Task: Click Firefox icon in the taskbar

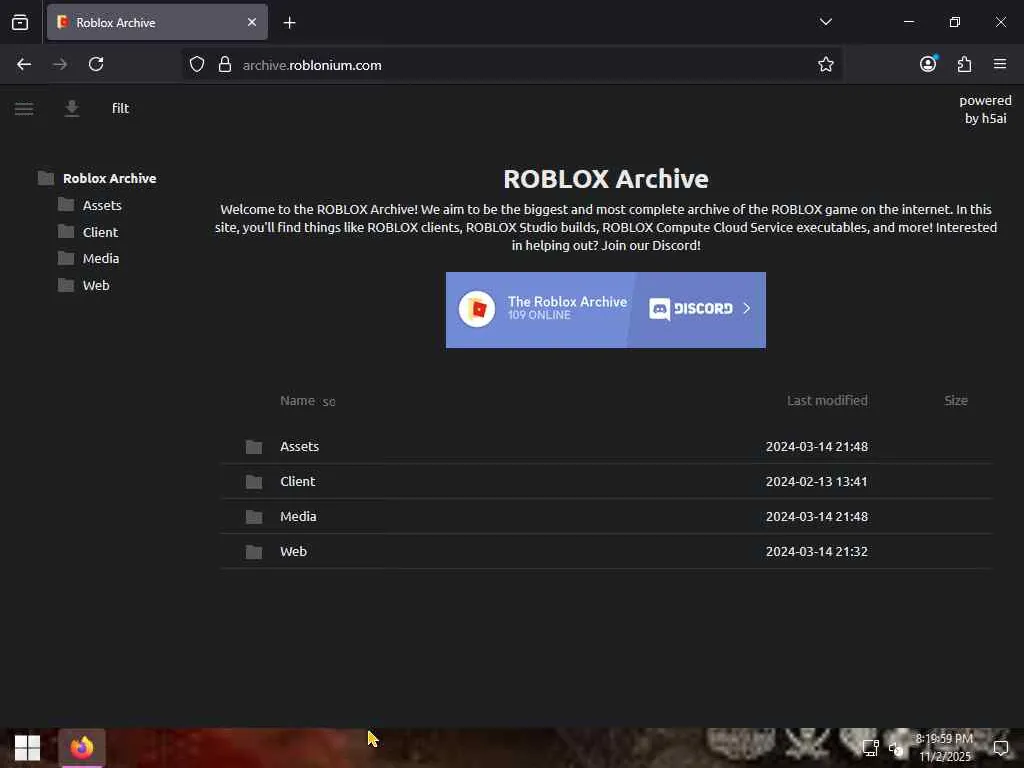Action: [x=82, y=747]
